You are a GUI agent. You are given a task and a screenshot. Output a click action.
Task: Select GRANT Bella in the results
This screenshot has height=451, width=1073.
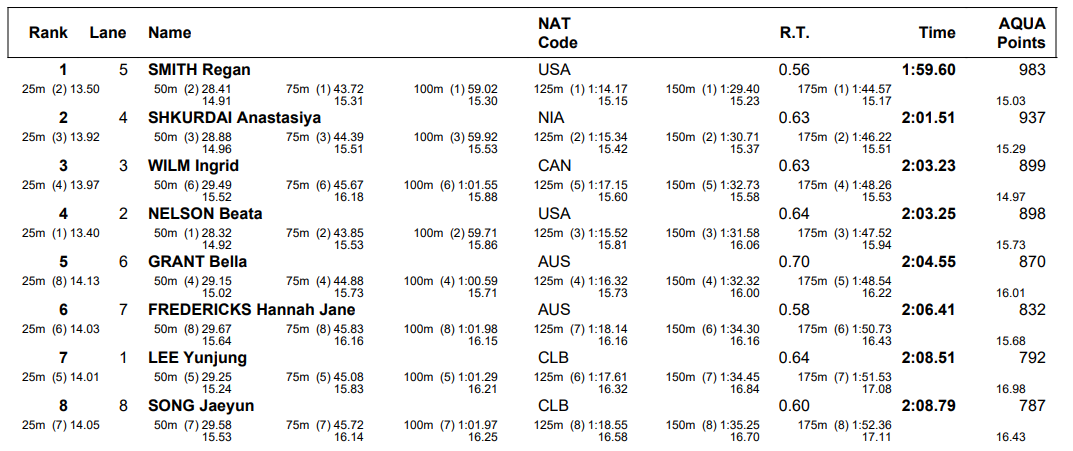pyautogui.click(x=197, y=262)
